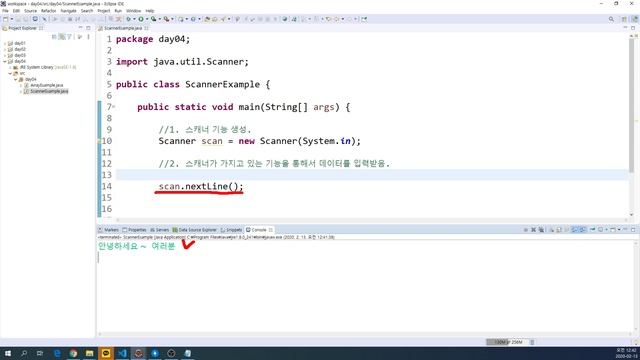Image resolution: width=640 pixels, height=360 pixels.
Task: Click the scan.nextLine() statement
Action: (x=201, y=187)
